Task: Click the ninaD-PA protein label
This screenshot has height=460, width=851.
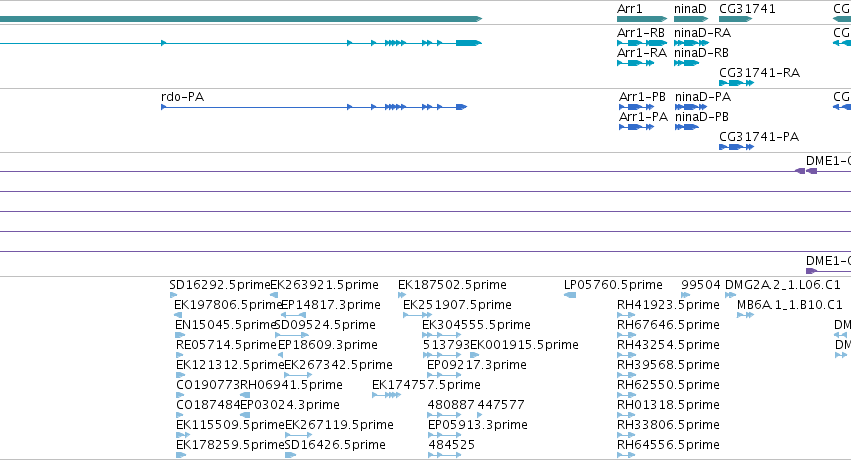Action: (x=703, y=97)
